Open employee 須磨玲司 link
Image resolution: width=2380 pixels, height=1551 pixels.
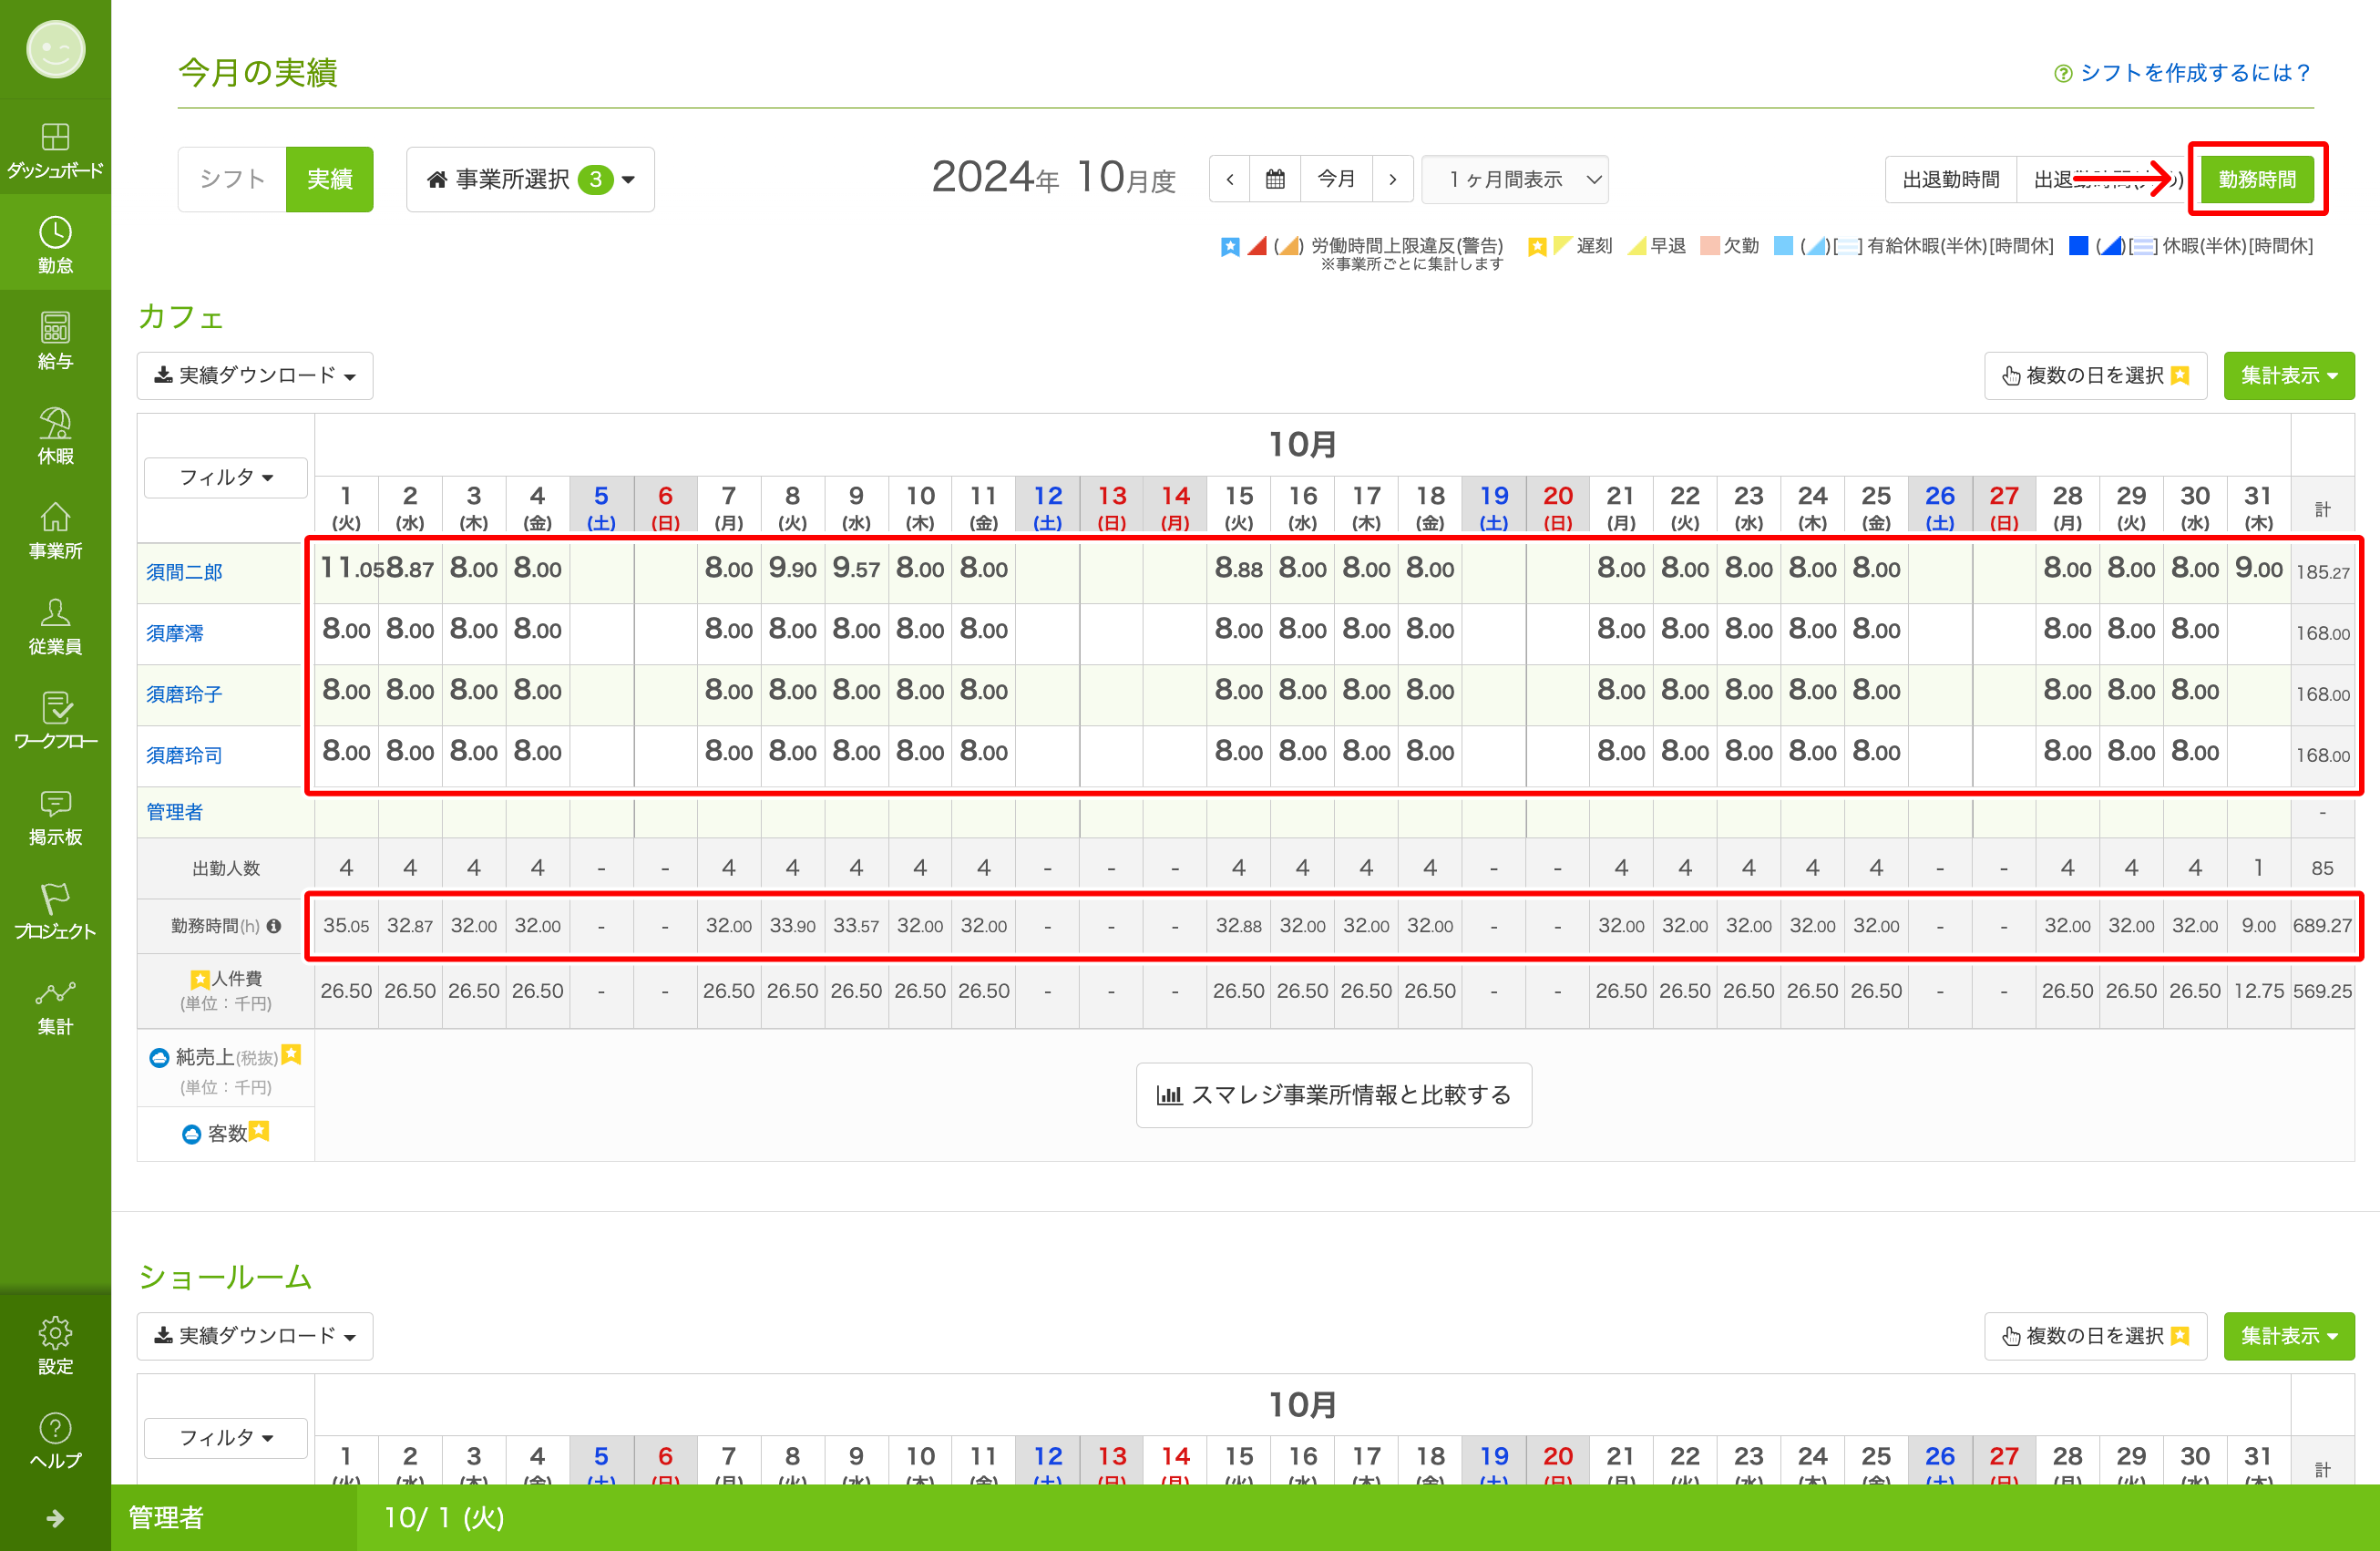[x=184, y=754]
